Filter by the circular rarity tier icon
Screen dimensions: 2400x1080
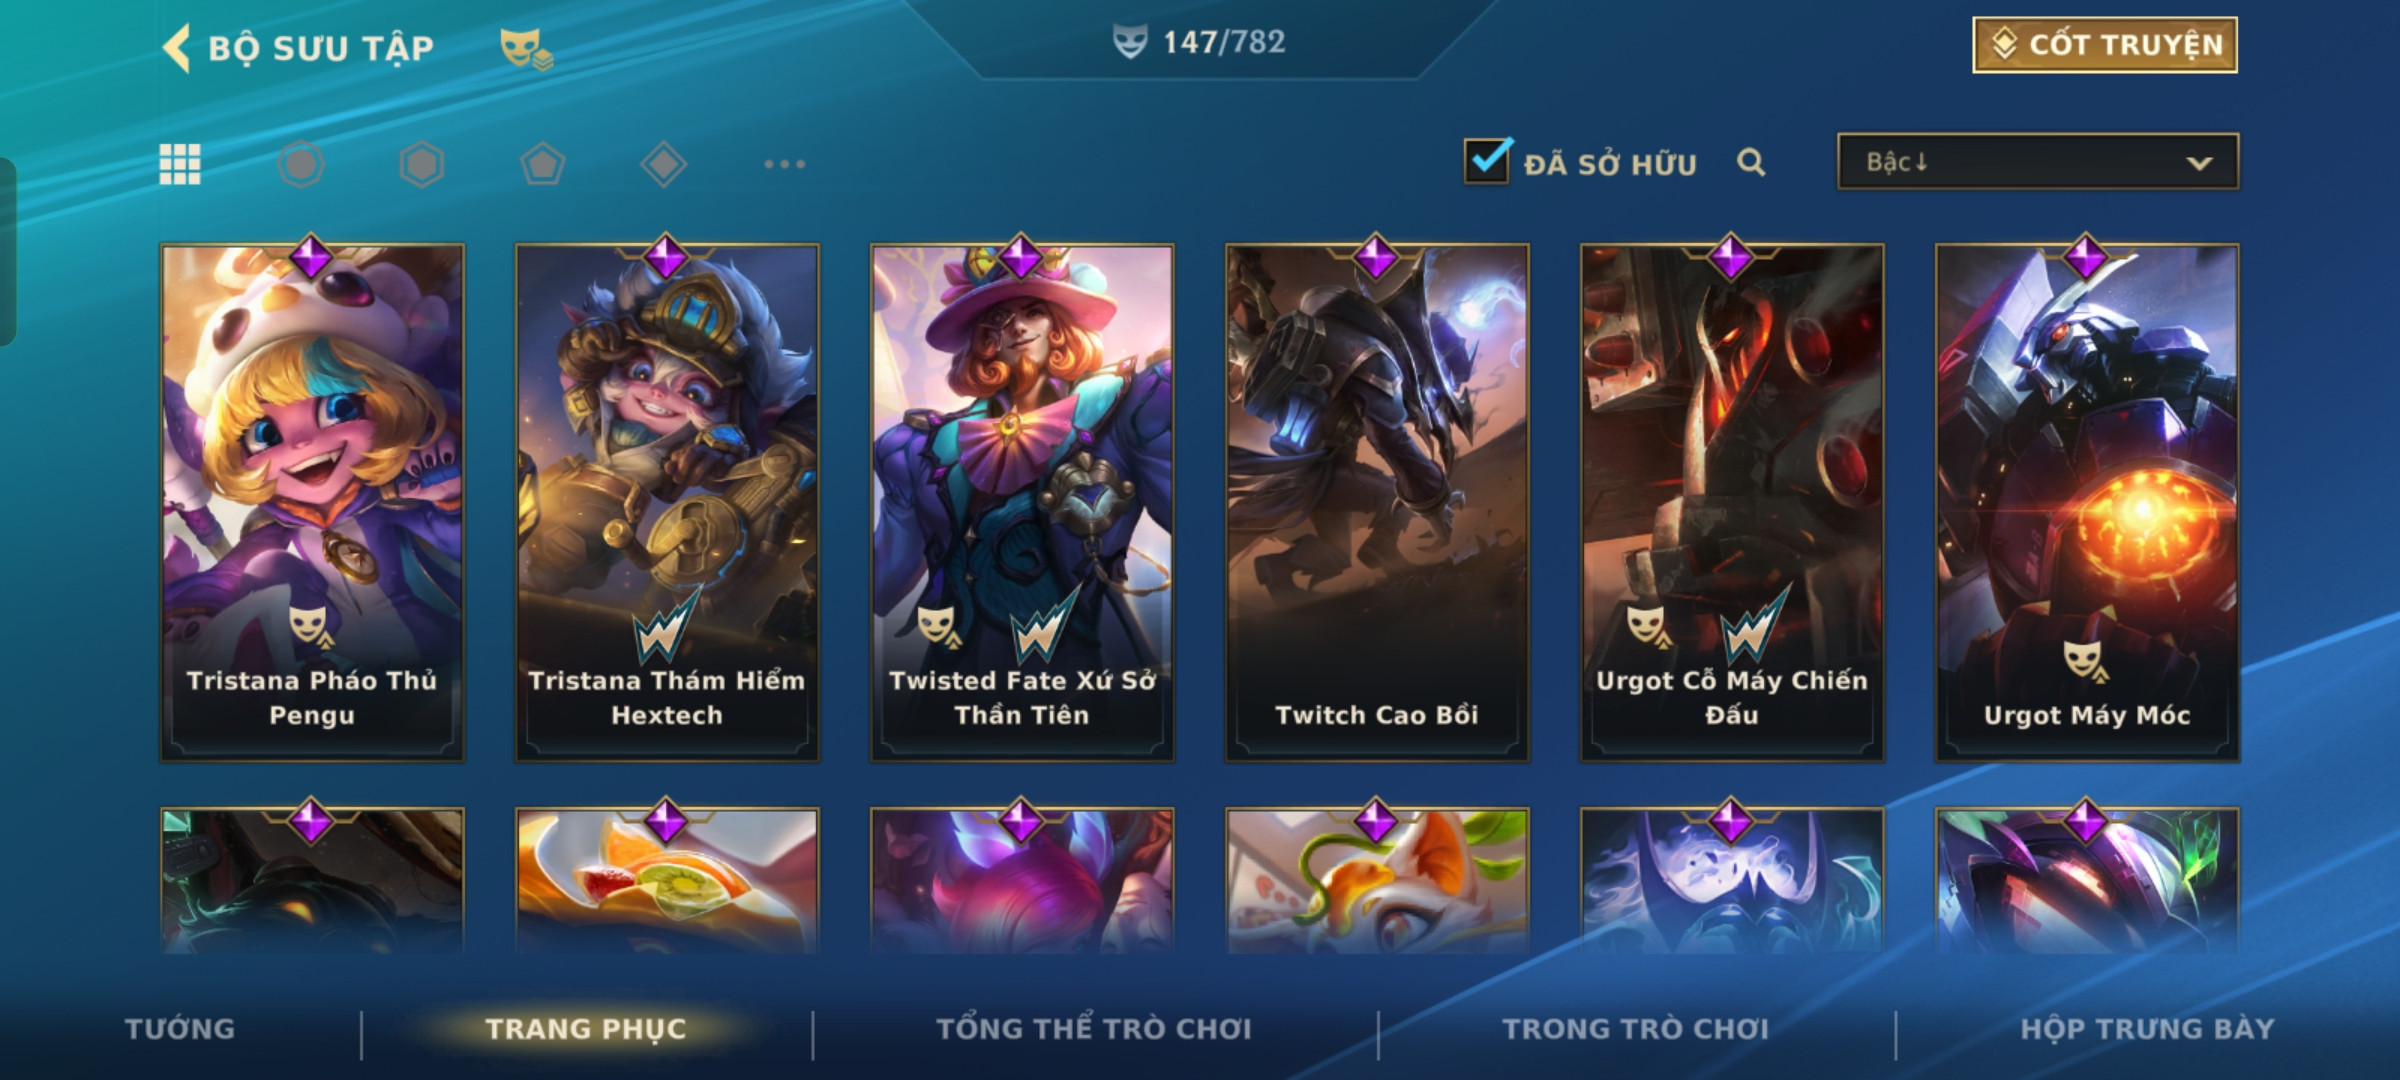301,164
